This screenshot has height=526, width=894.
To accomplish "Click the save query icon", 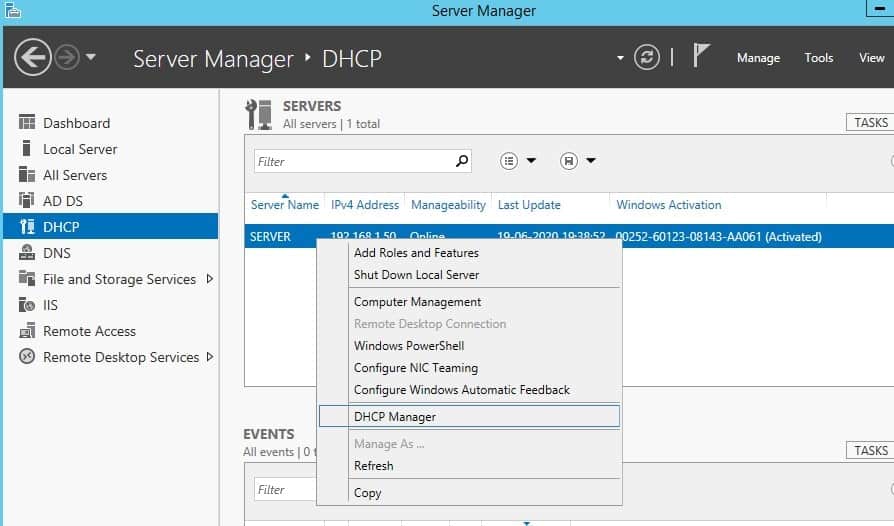I will (569, 161).
